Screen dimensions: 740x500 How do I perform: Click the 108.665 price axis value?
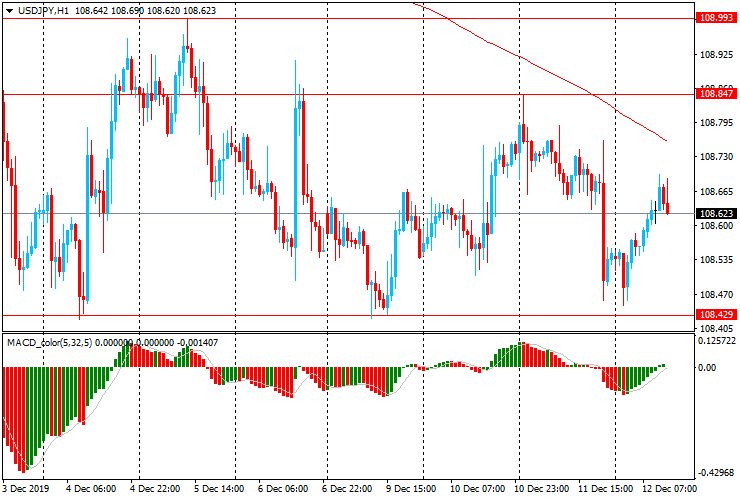coord(715,191)
